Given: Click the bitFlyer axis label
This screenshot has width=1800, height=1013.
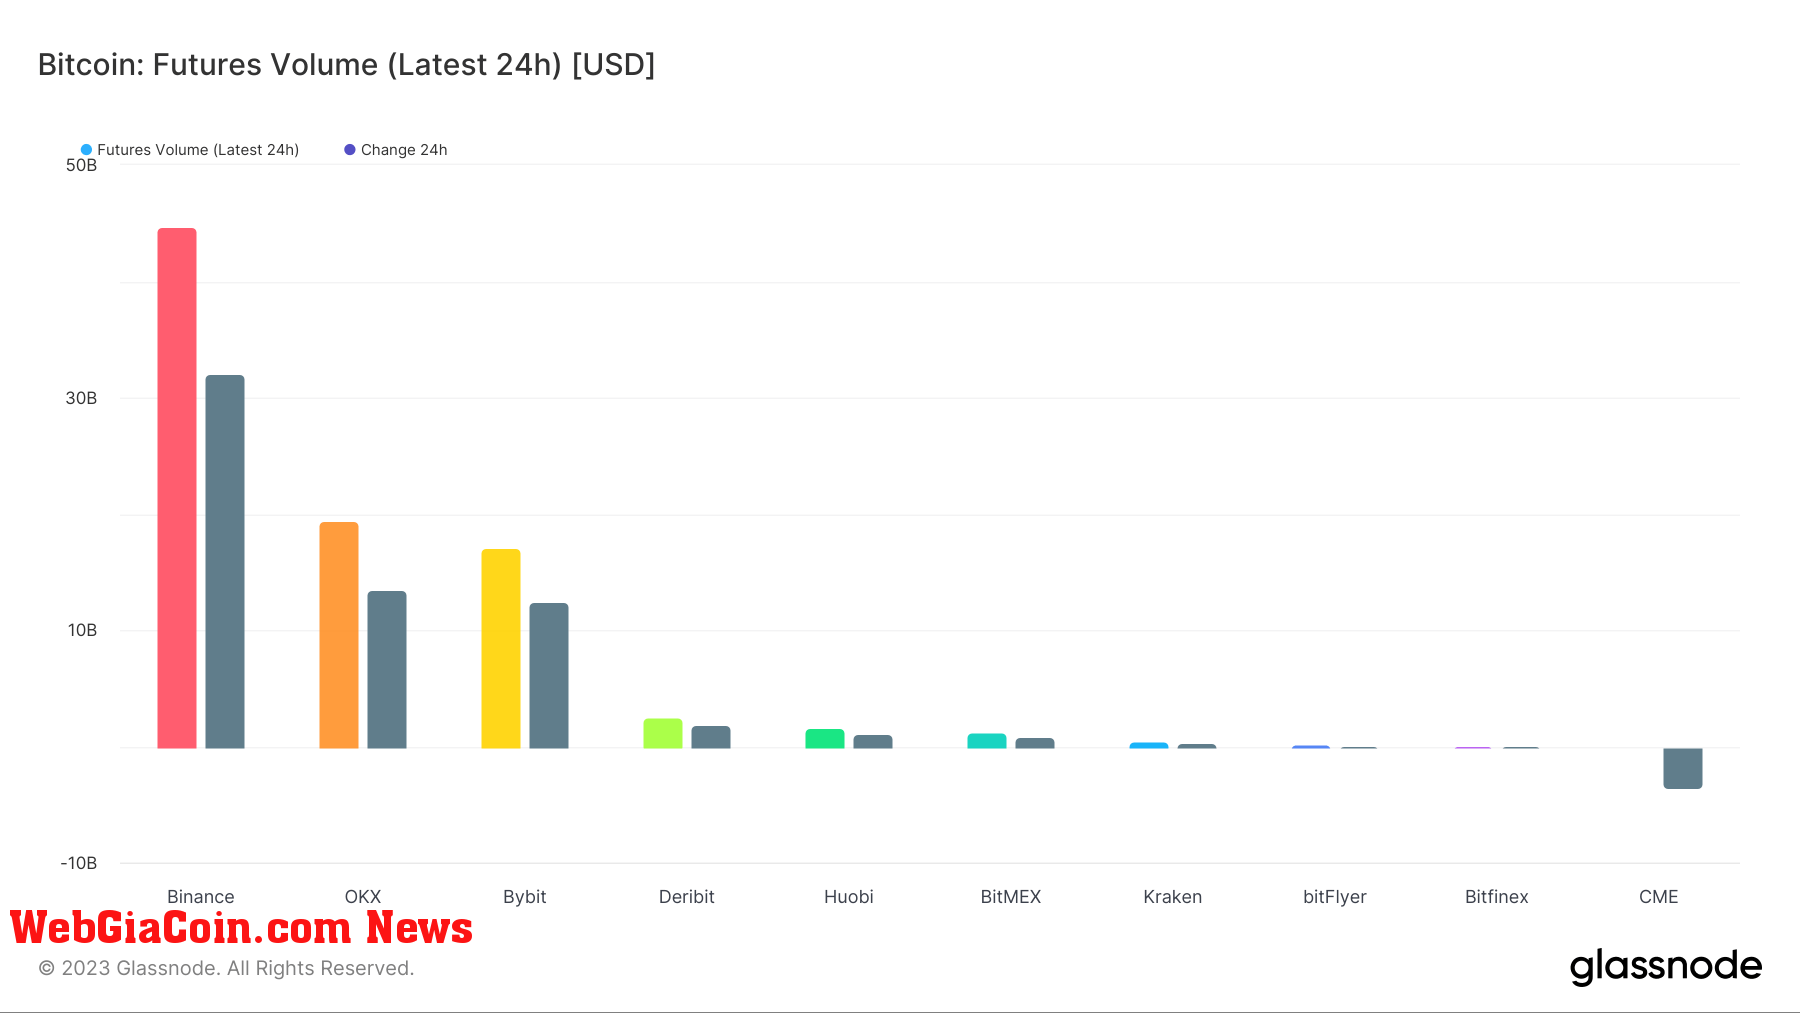Looking at the screenshot, I should pyautogui.click(x=1335, y=897).
